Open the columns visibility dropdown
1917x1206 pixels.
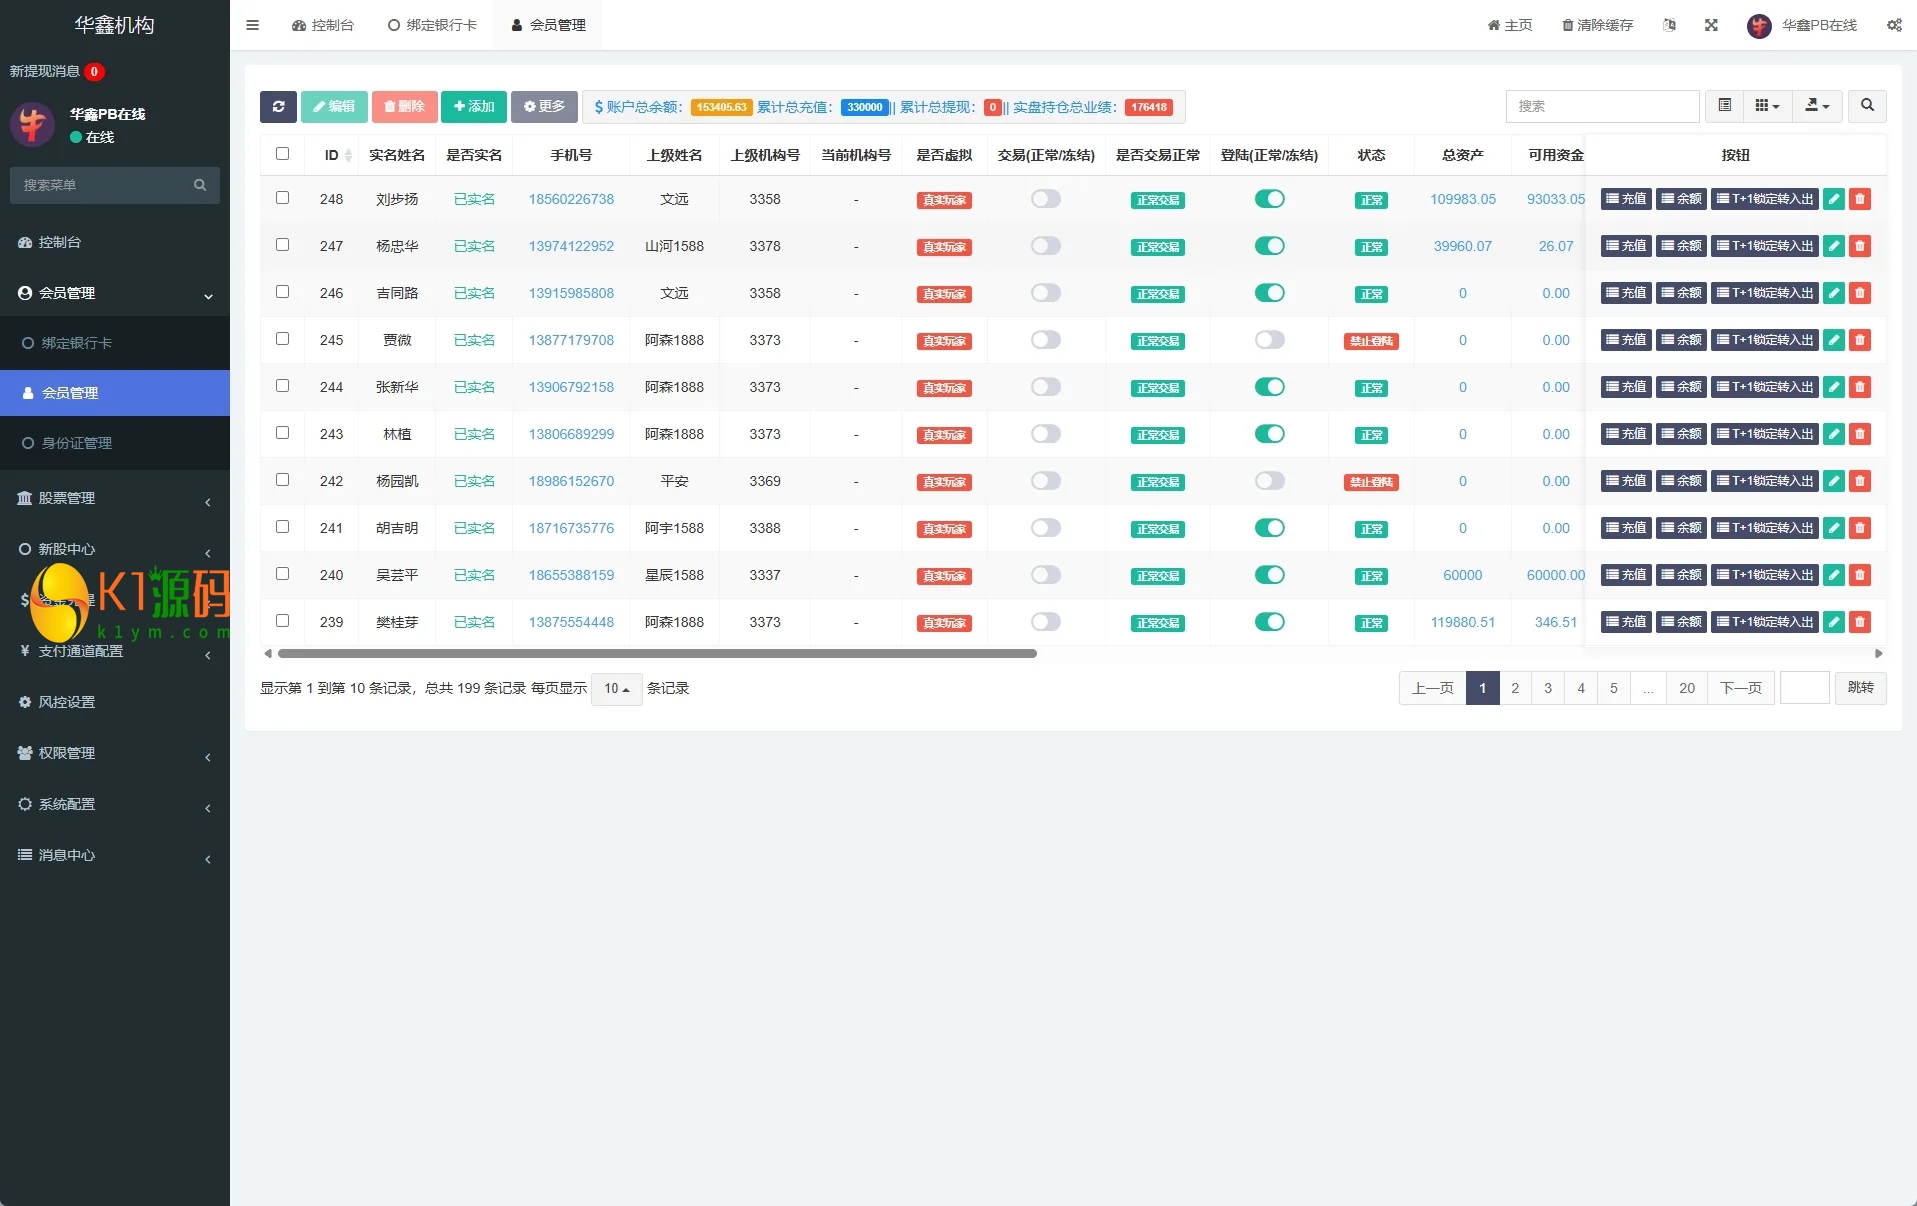[1767, 106]
